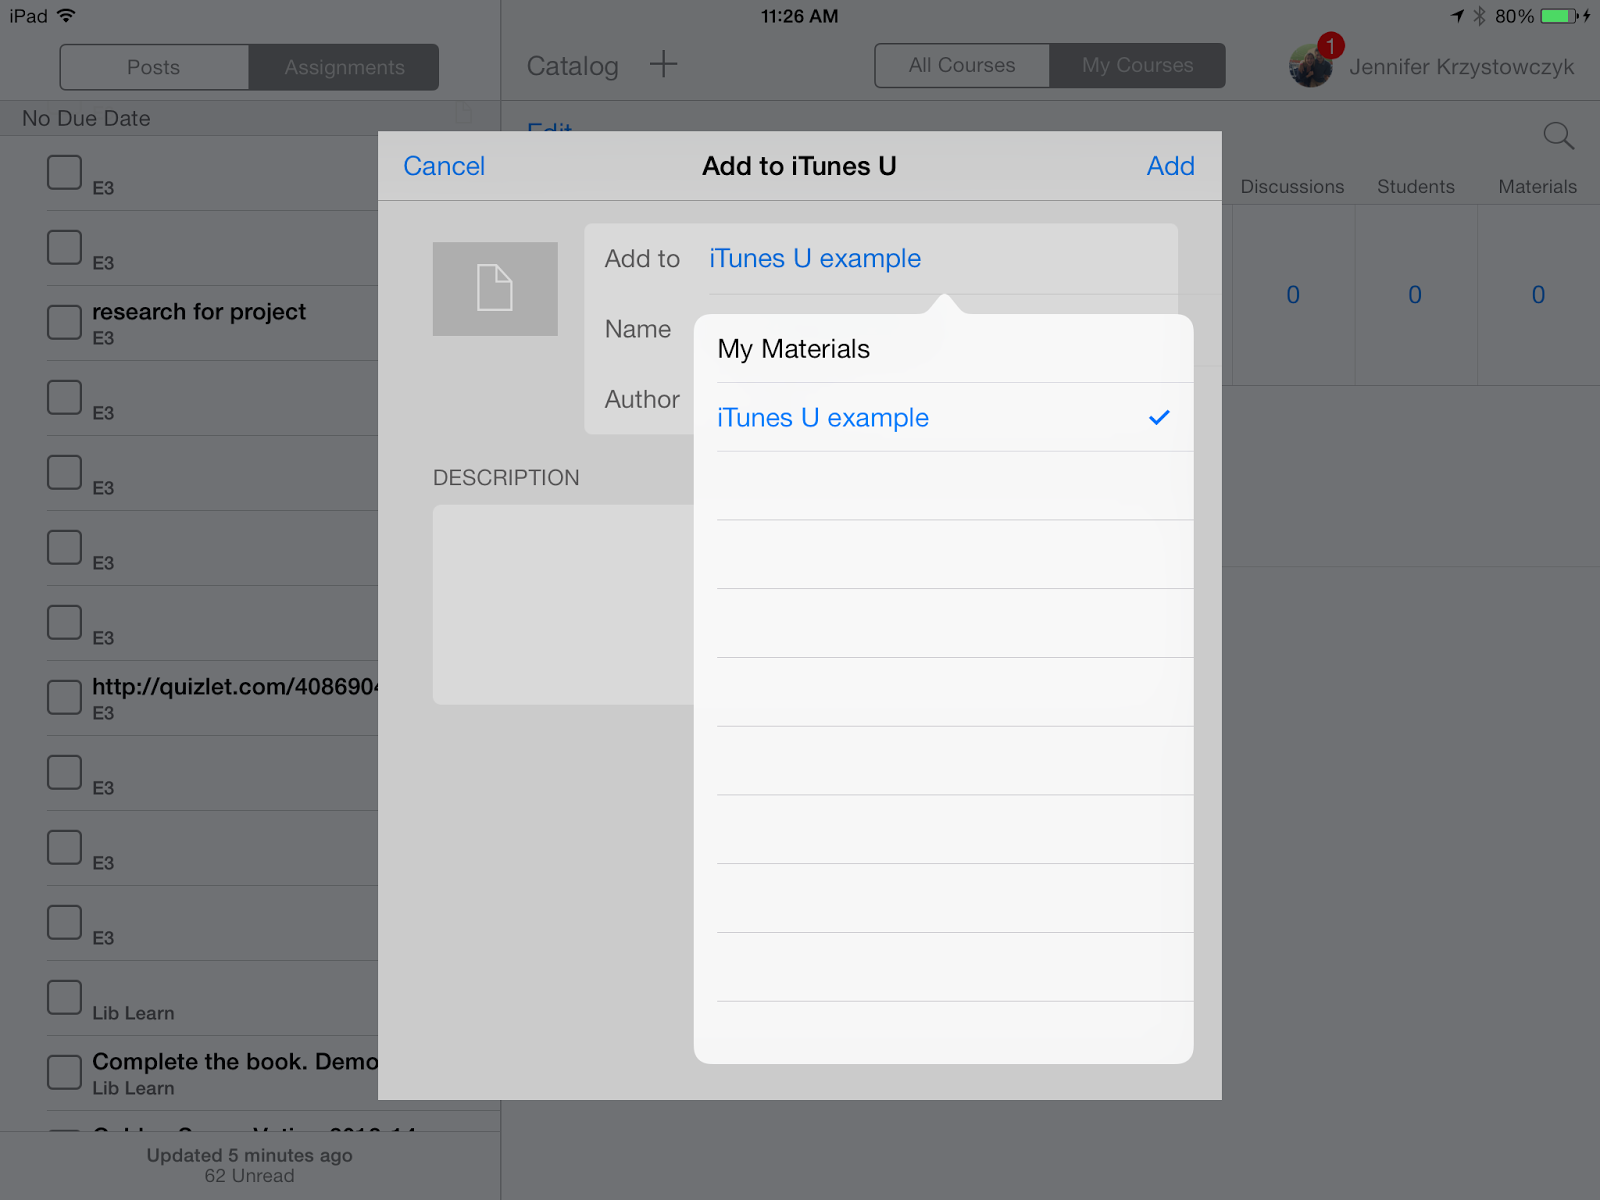1600x1200 pixels.
Task: Show My Courses
Action: click(x=1138, y=65)
